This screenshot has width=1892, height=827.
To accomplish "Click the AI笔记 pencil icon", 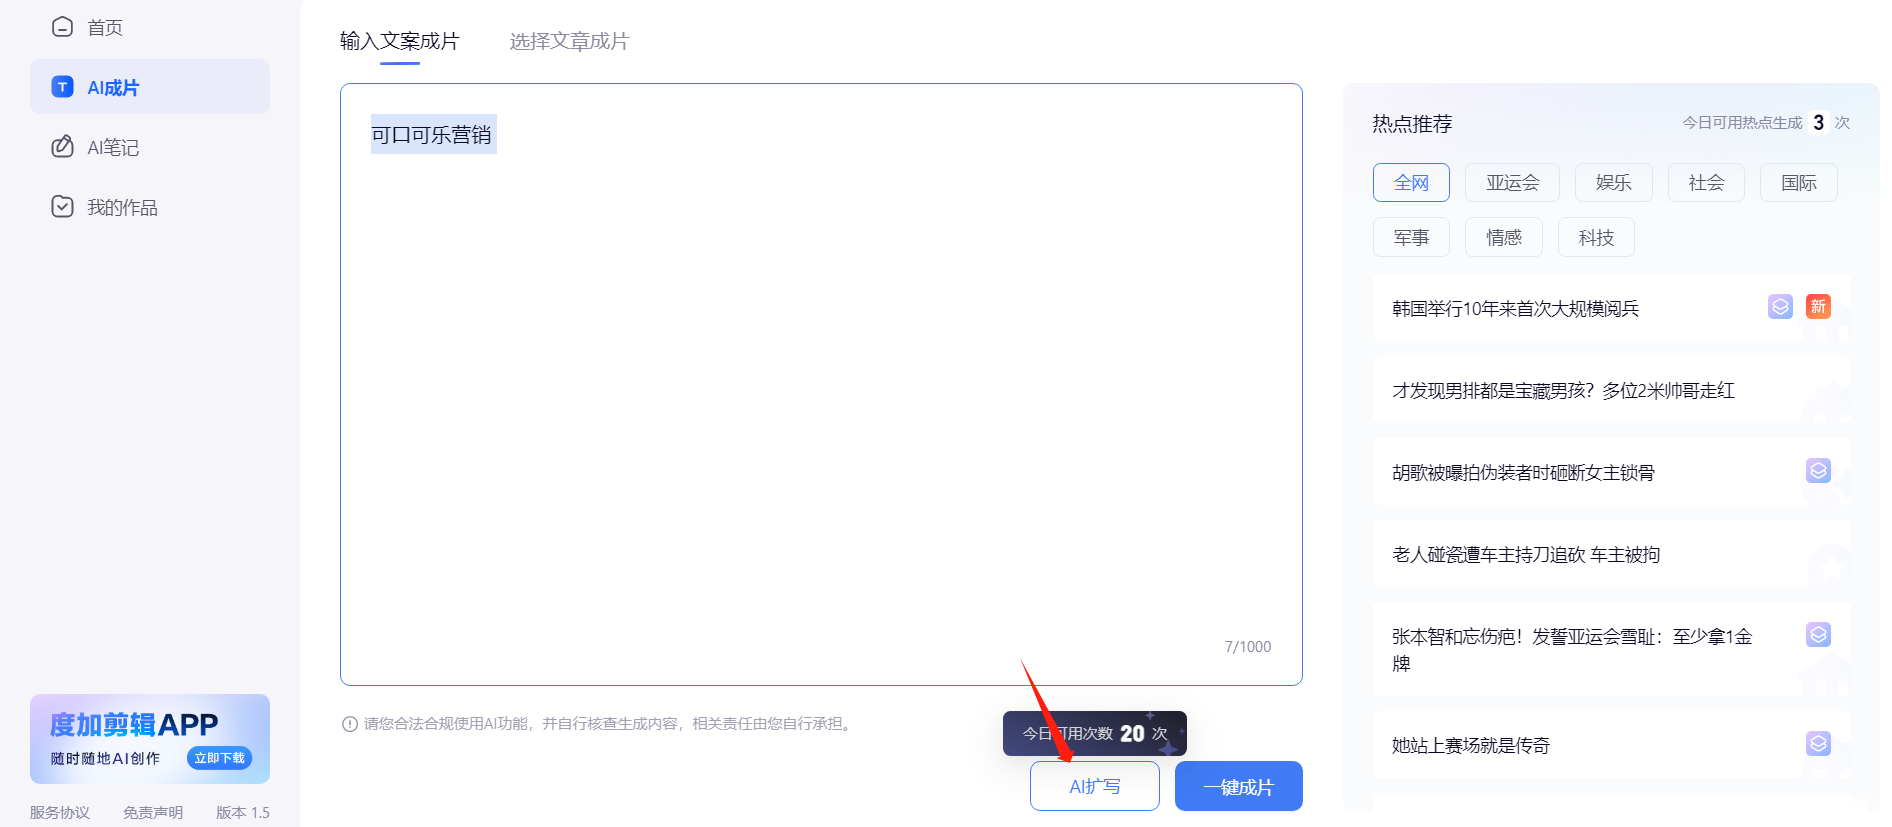I will 62,146.
